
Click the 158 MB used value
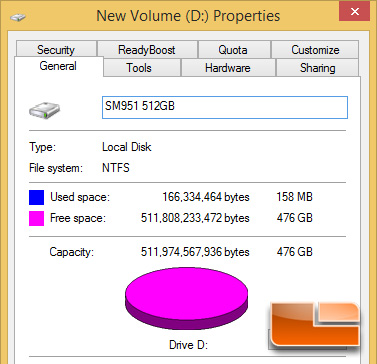tap(294, 197)
